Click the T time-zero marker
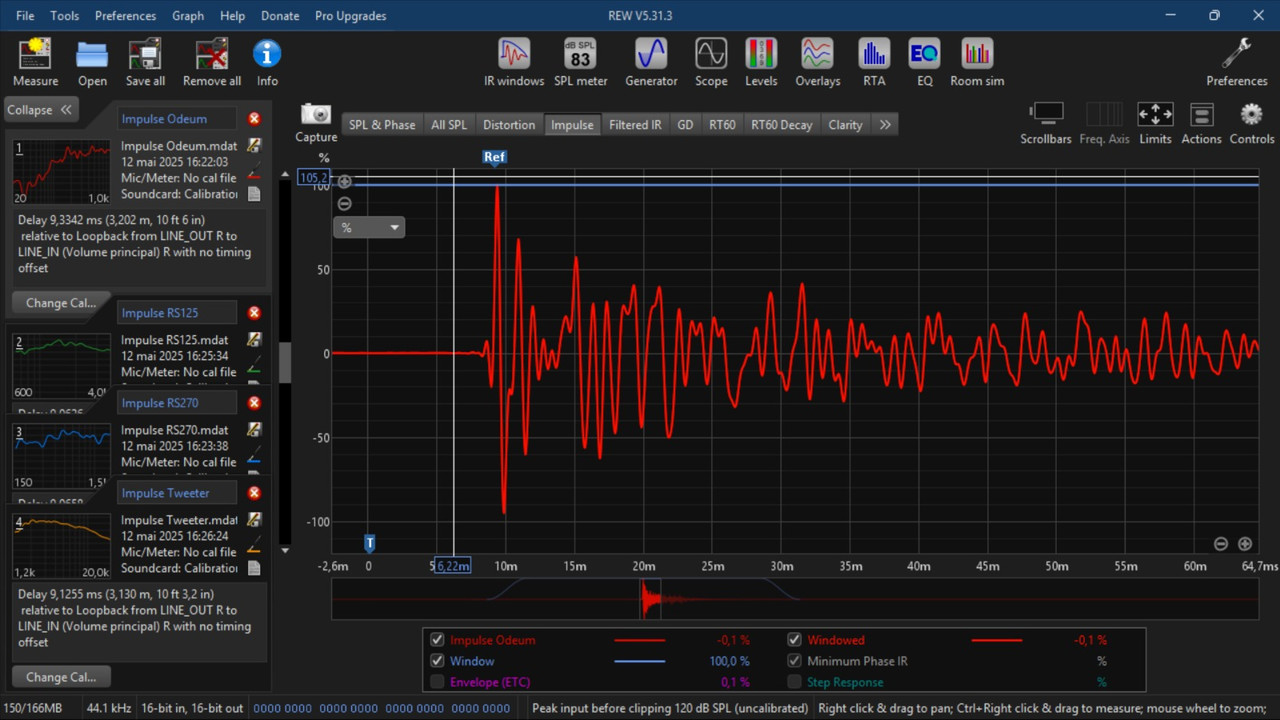 click(x=369, y=543)
